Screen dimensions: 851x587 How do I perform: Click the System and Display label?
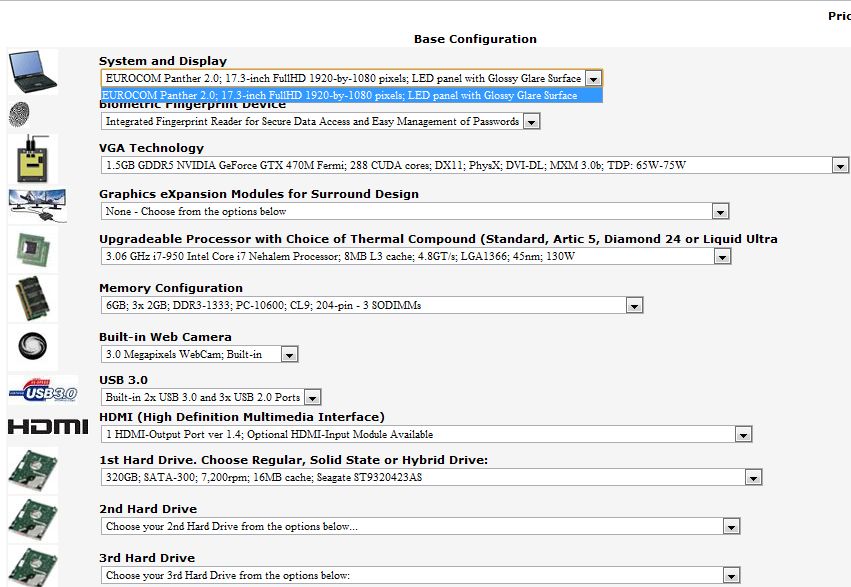point(163,61)
